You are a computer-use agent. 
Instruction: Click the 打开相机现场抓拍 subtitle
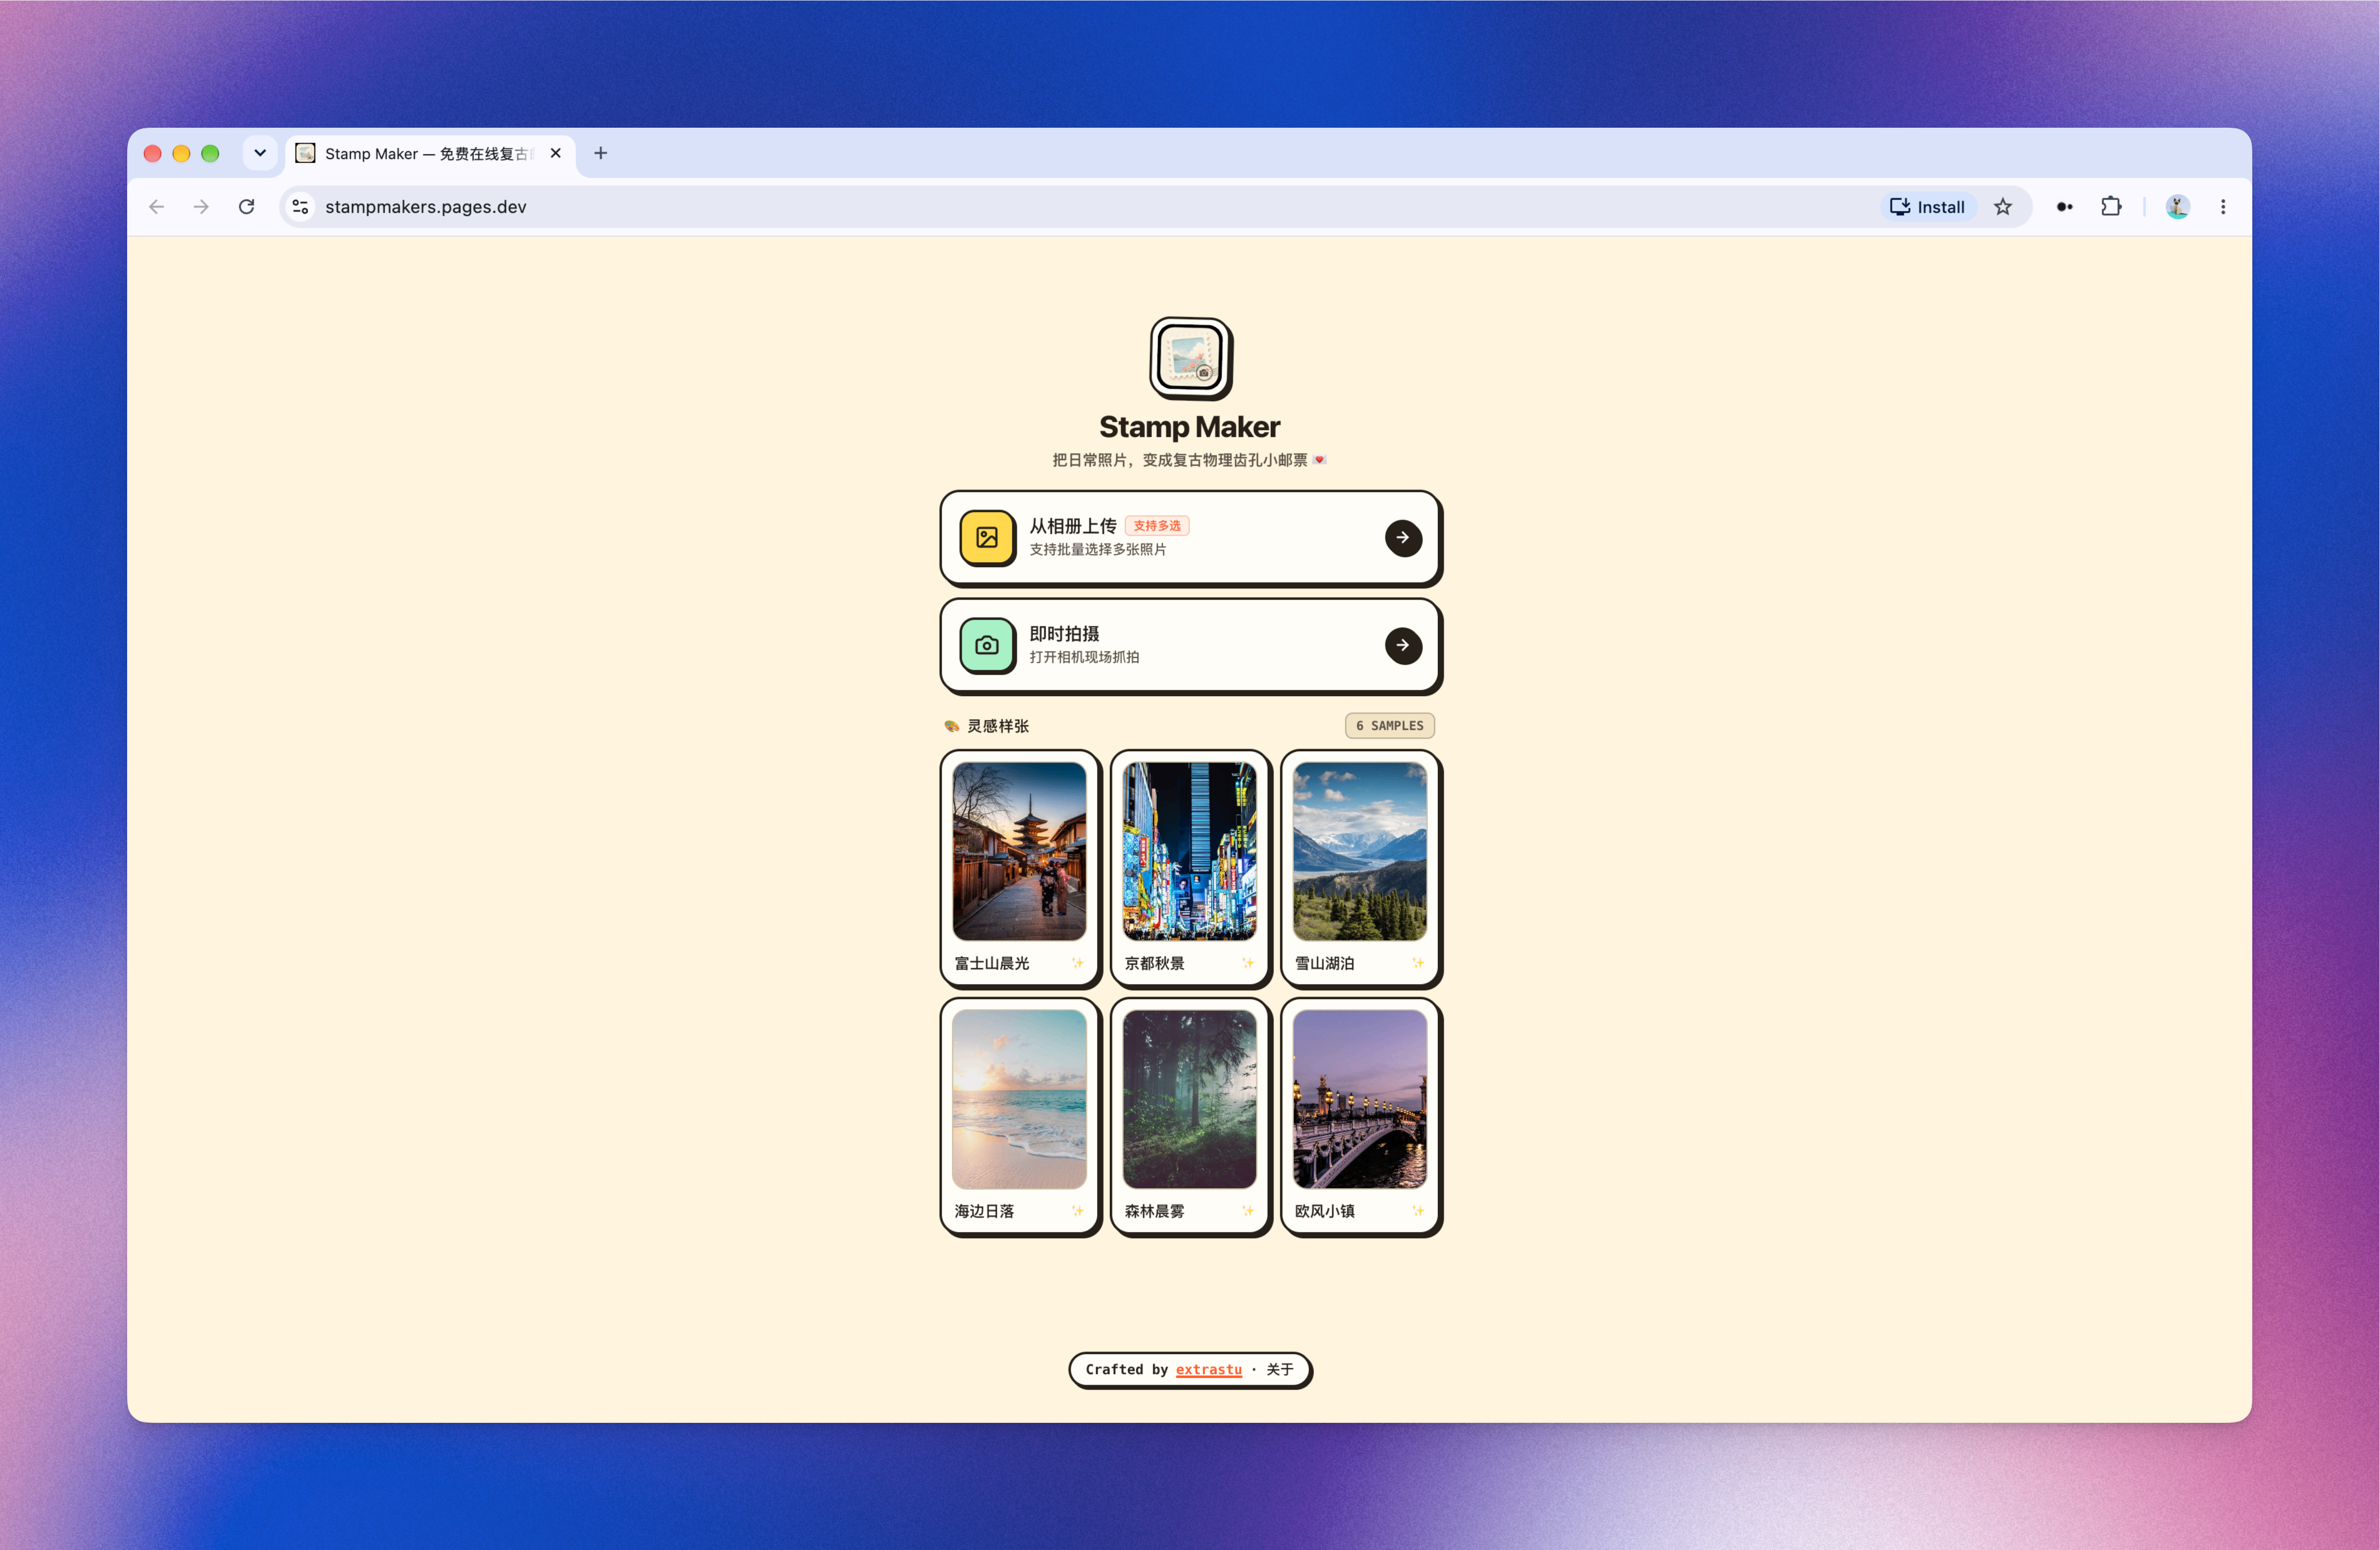tap(1084, 657)
